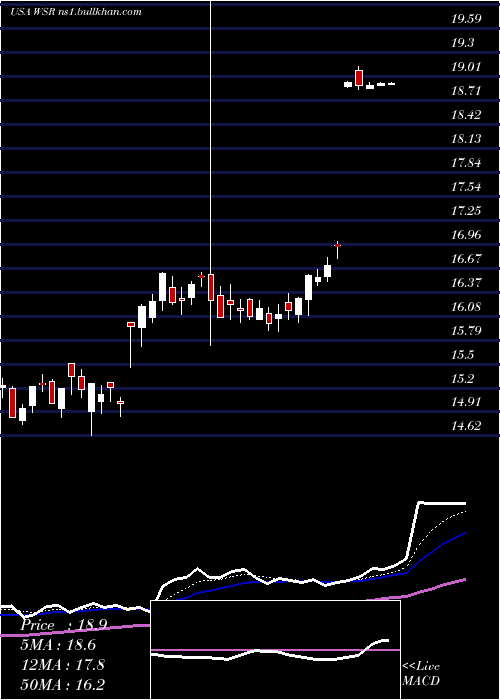Click the '12MA : 17.8' readout
Image resolution: width=500 pixels, height=700 pixels.
pyautogui.click(x=62, y=665)
